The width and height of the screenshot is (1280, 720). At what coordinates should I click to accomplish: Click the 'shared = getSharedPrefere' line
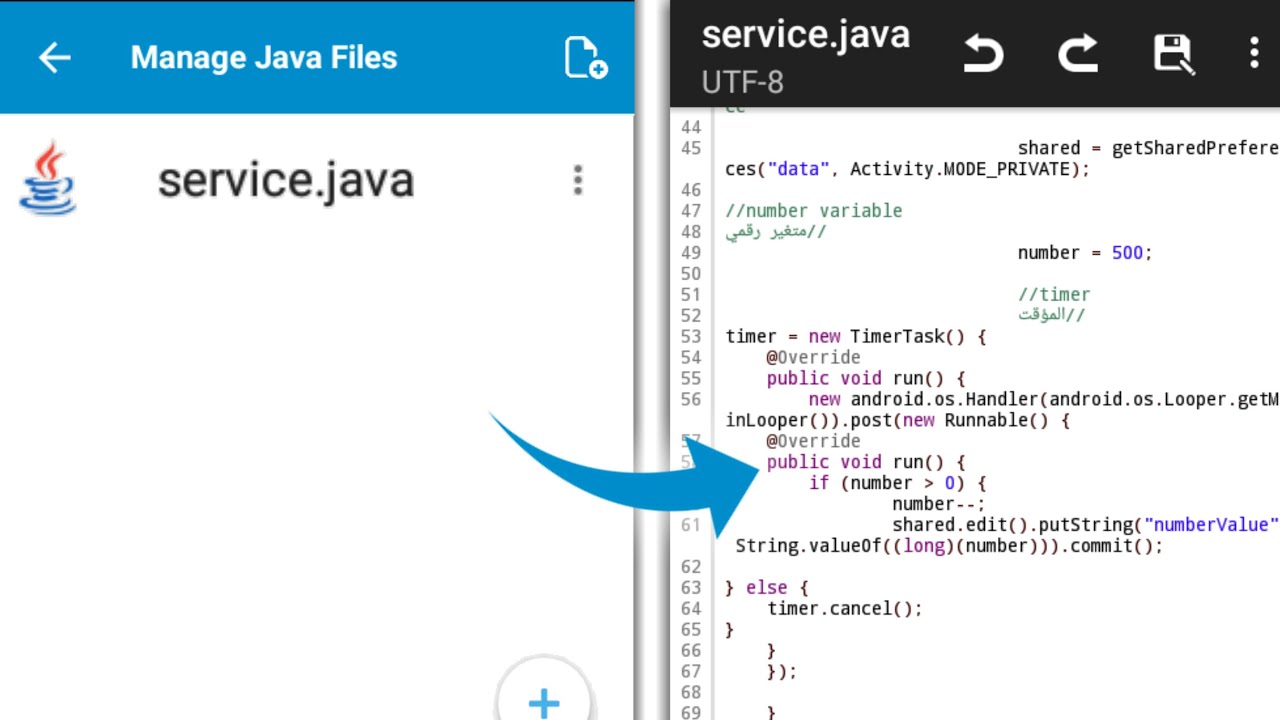coord(1148,148)
